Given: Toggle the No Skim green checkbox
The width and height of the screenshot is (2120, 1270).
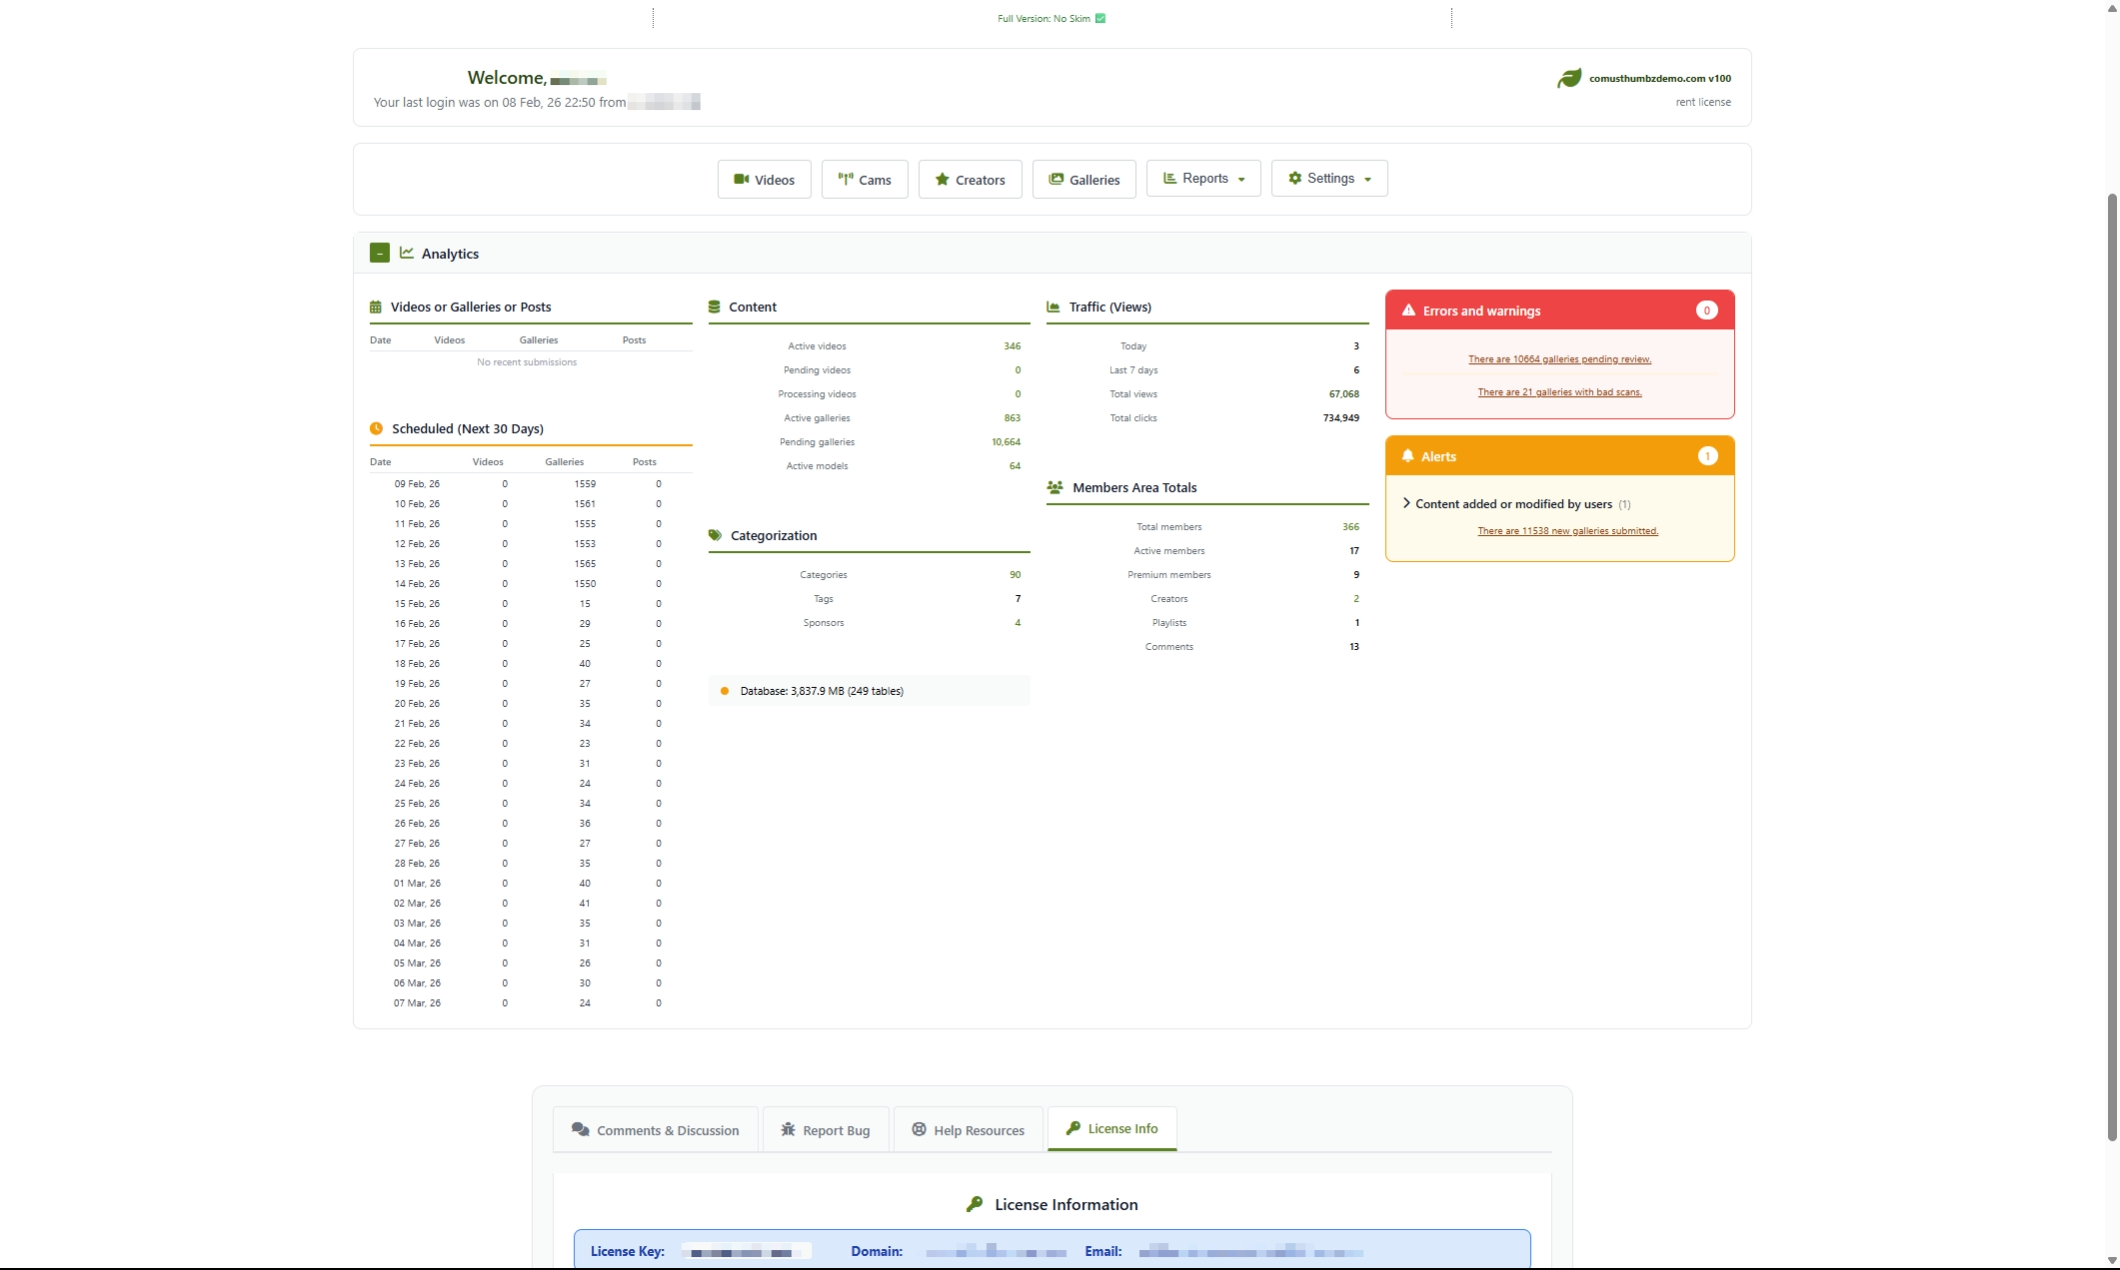Looking at the screenshot, I should [x=1100, y=18].
